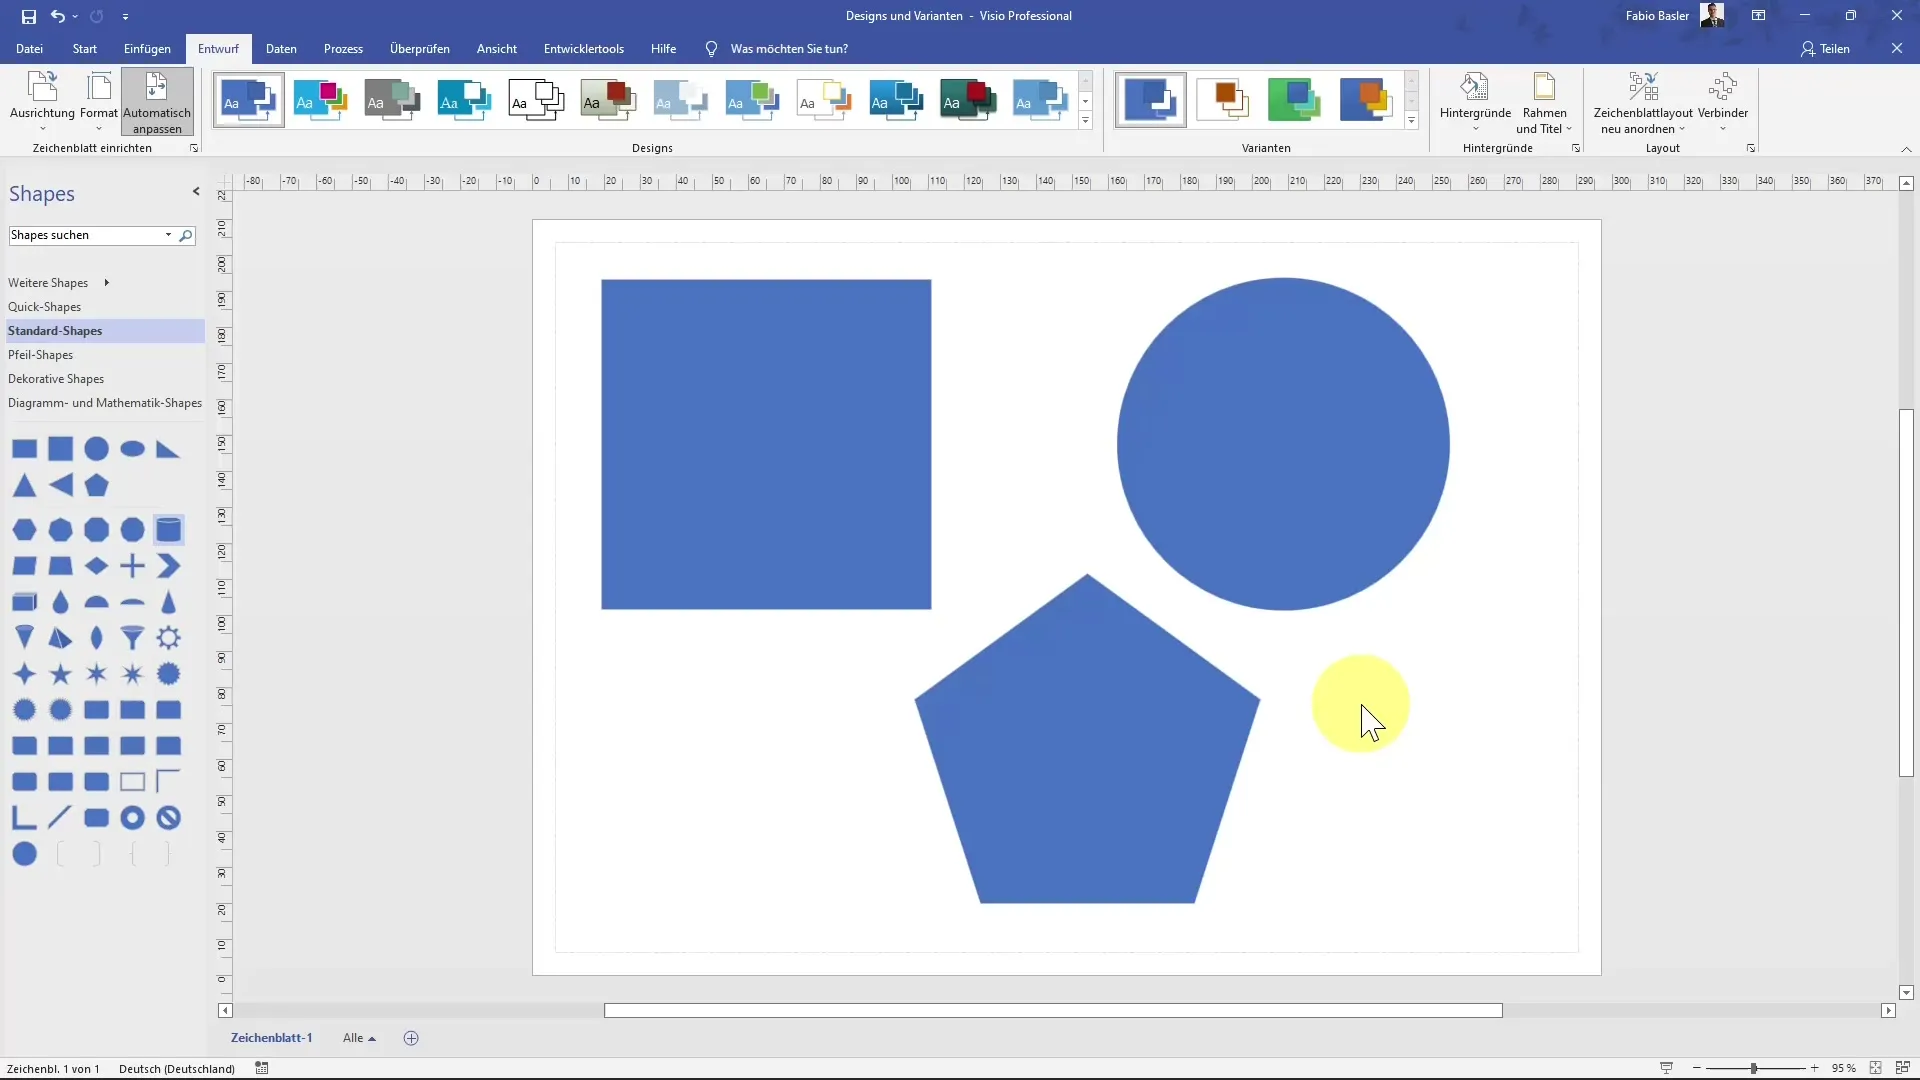
Task: Click the Save icon in title bar
Action: coord(28,16)
